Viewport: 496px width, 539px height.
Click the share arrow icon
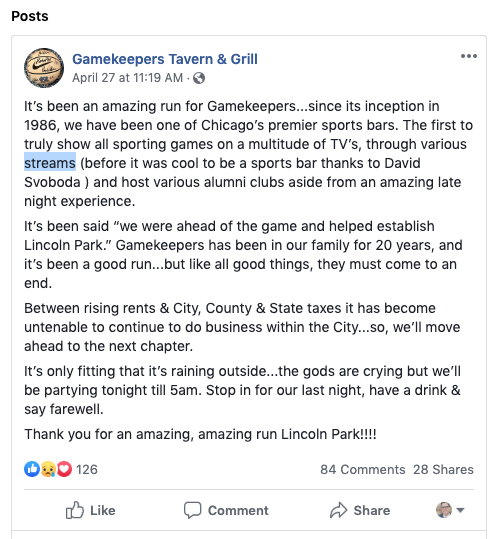(x=339, y=510)
